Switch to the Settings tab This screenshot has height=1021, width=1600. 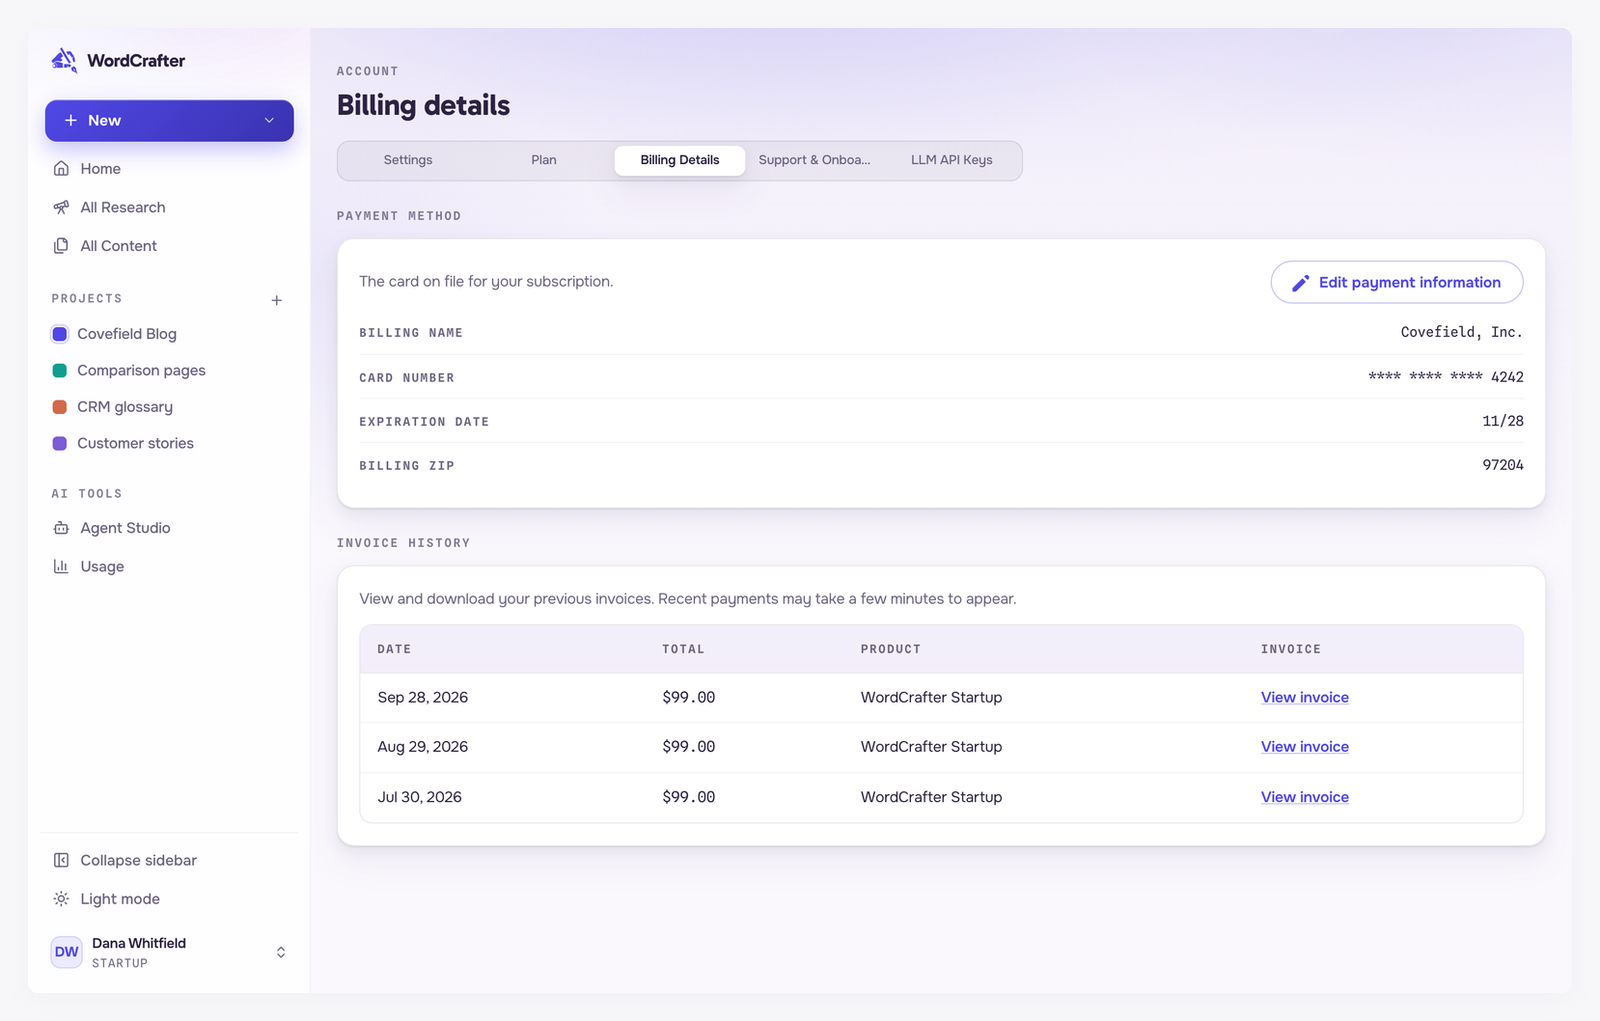point(408,160)
